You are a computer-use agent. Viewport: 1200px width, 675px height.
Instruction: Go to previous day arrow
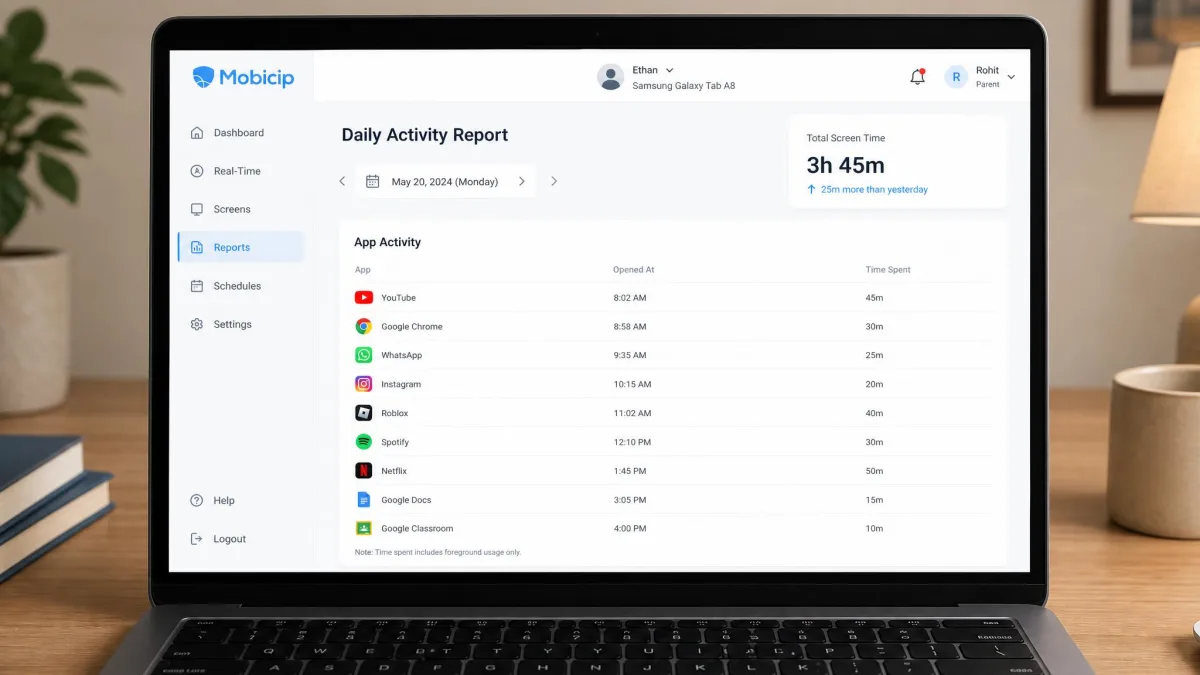[342, 181]
